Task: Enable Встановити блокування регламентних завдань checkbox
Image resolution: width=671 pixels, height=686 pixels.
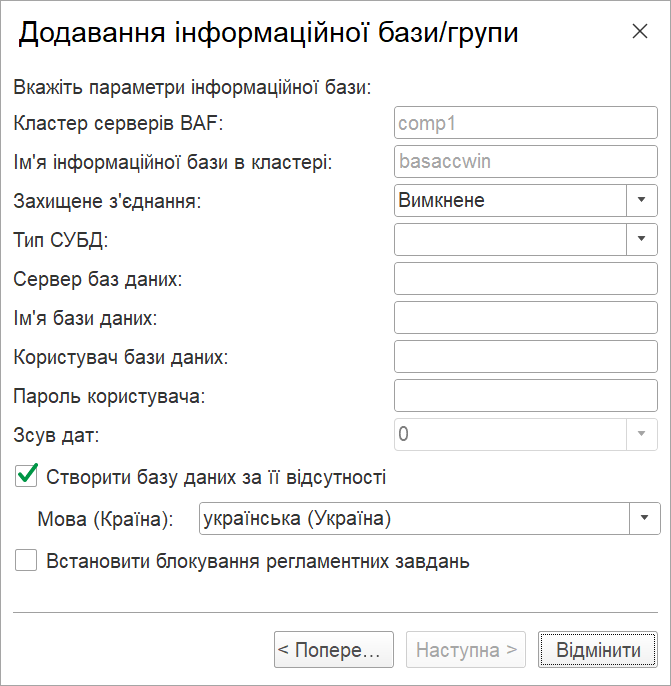Action: coord(26,560)
